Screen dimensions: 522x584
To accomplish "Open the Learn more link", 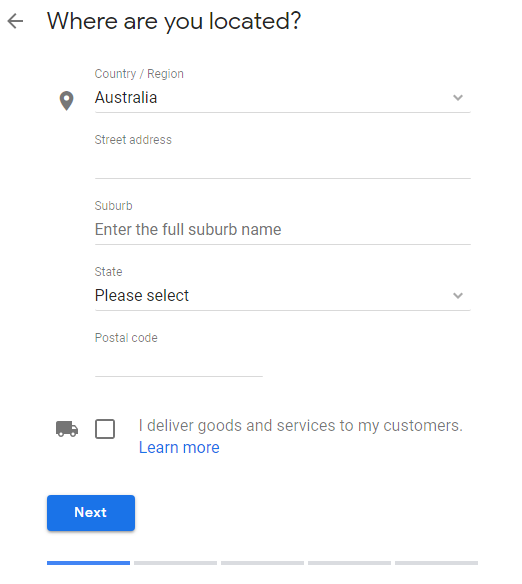I will point(179,447).
